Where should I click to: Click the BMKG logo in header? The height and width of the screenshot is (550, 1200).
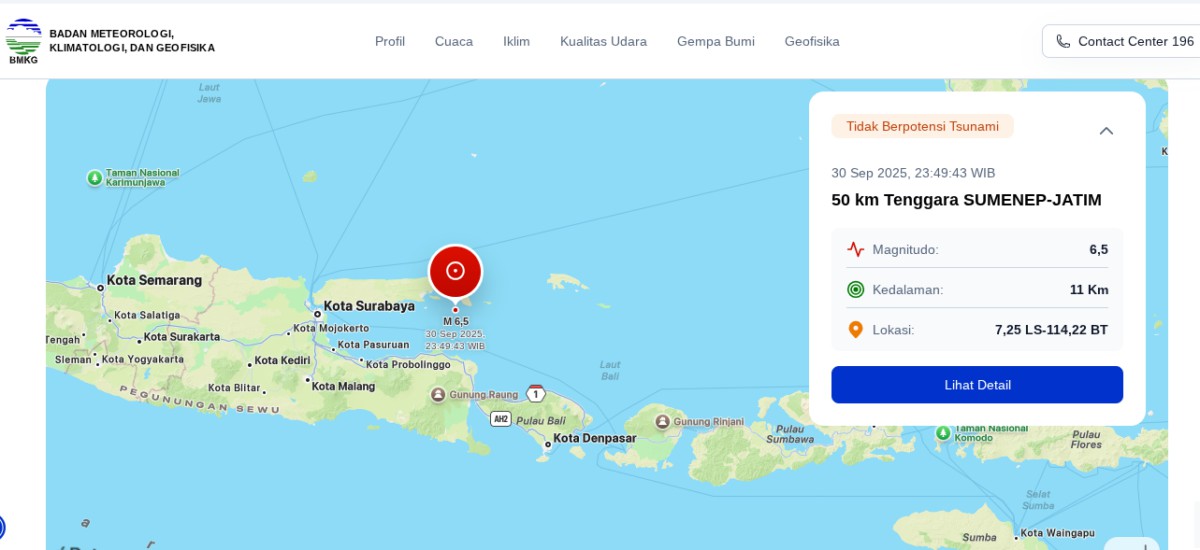pyautogui.click(x=24, y=41)
